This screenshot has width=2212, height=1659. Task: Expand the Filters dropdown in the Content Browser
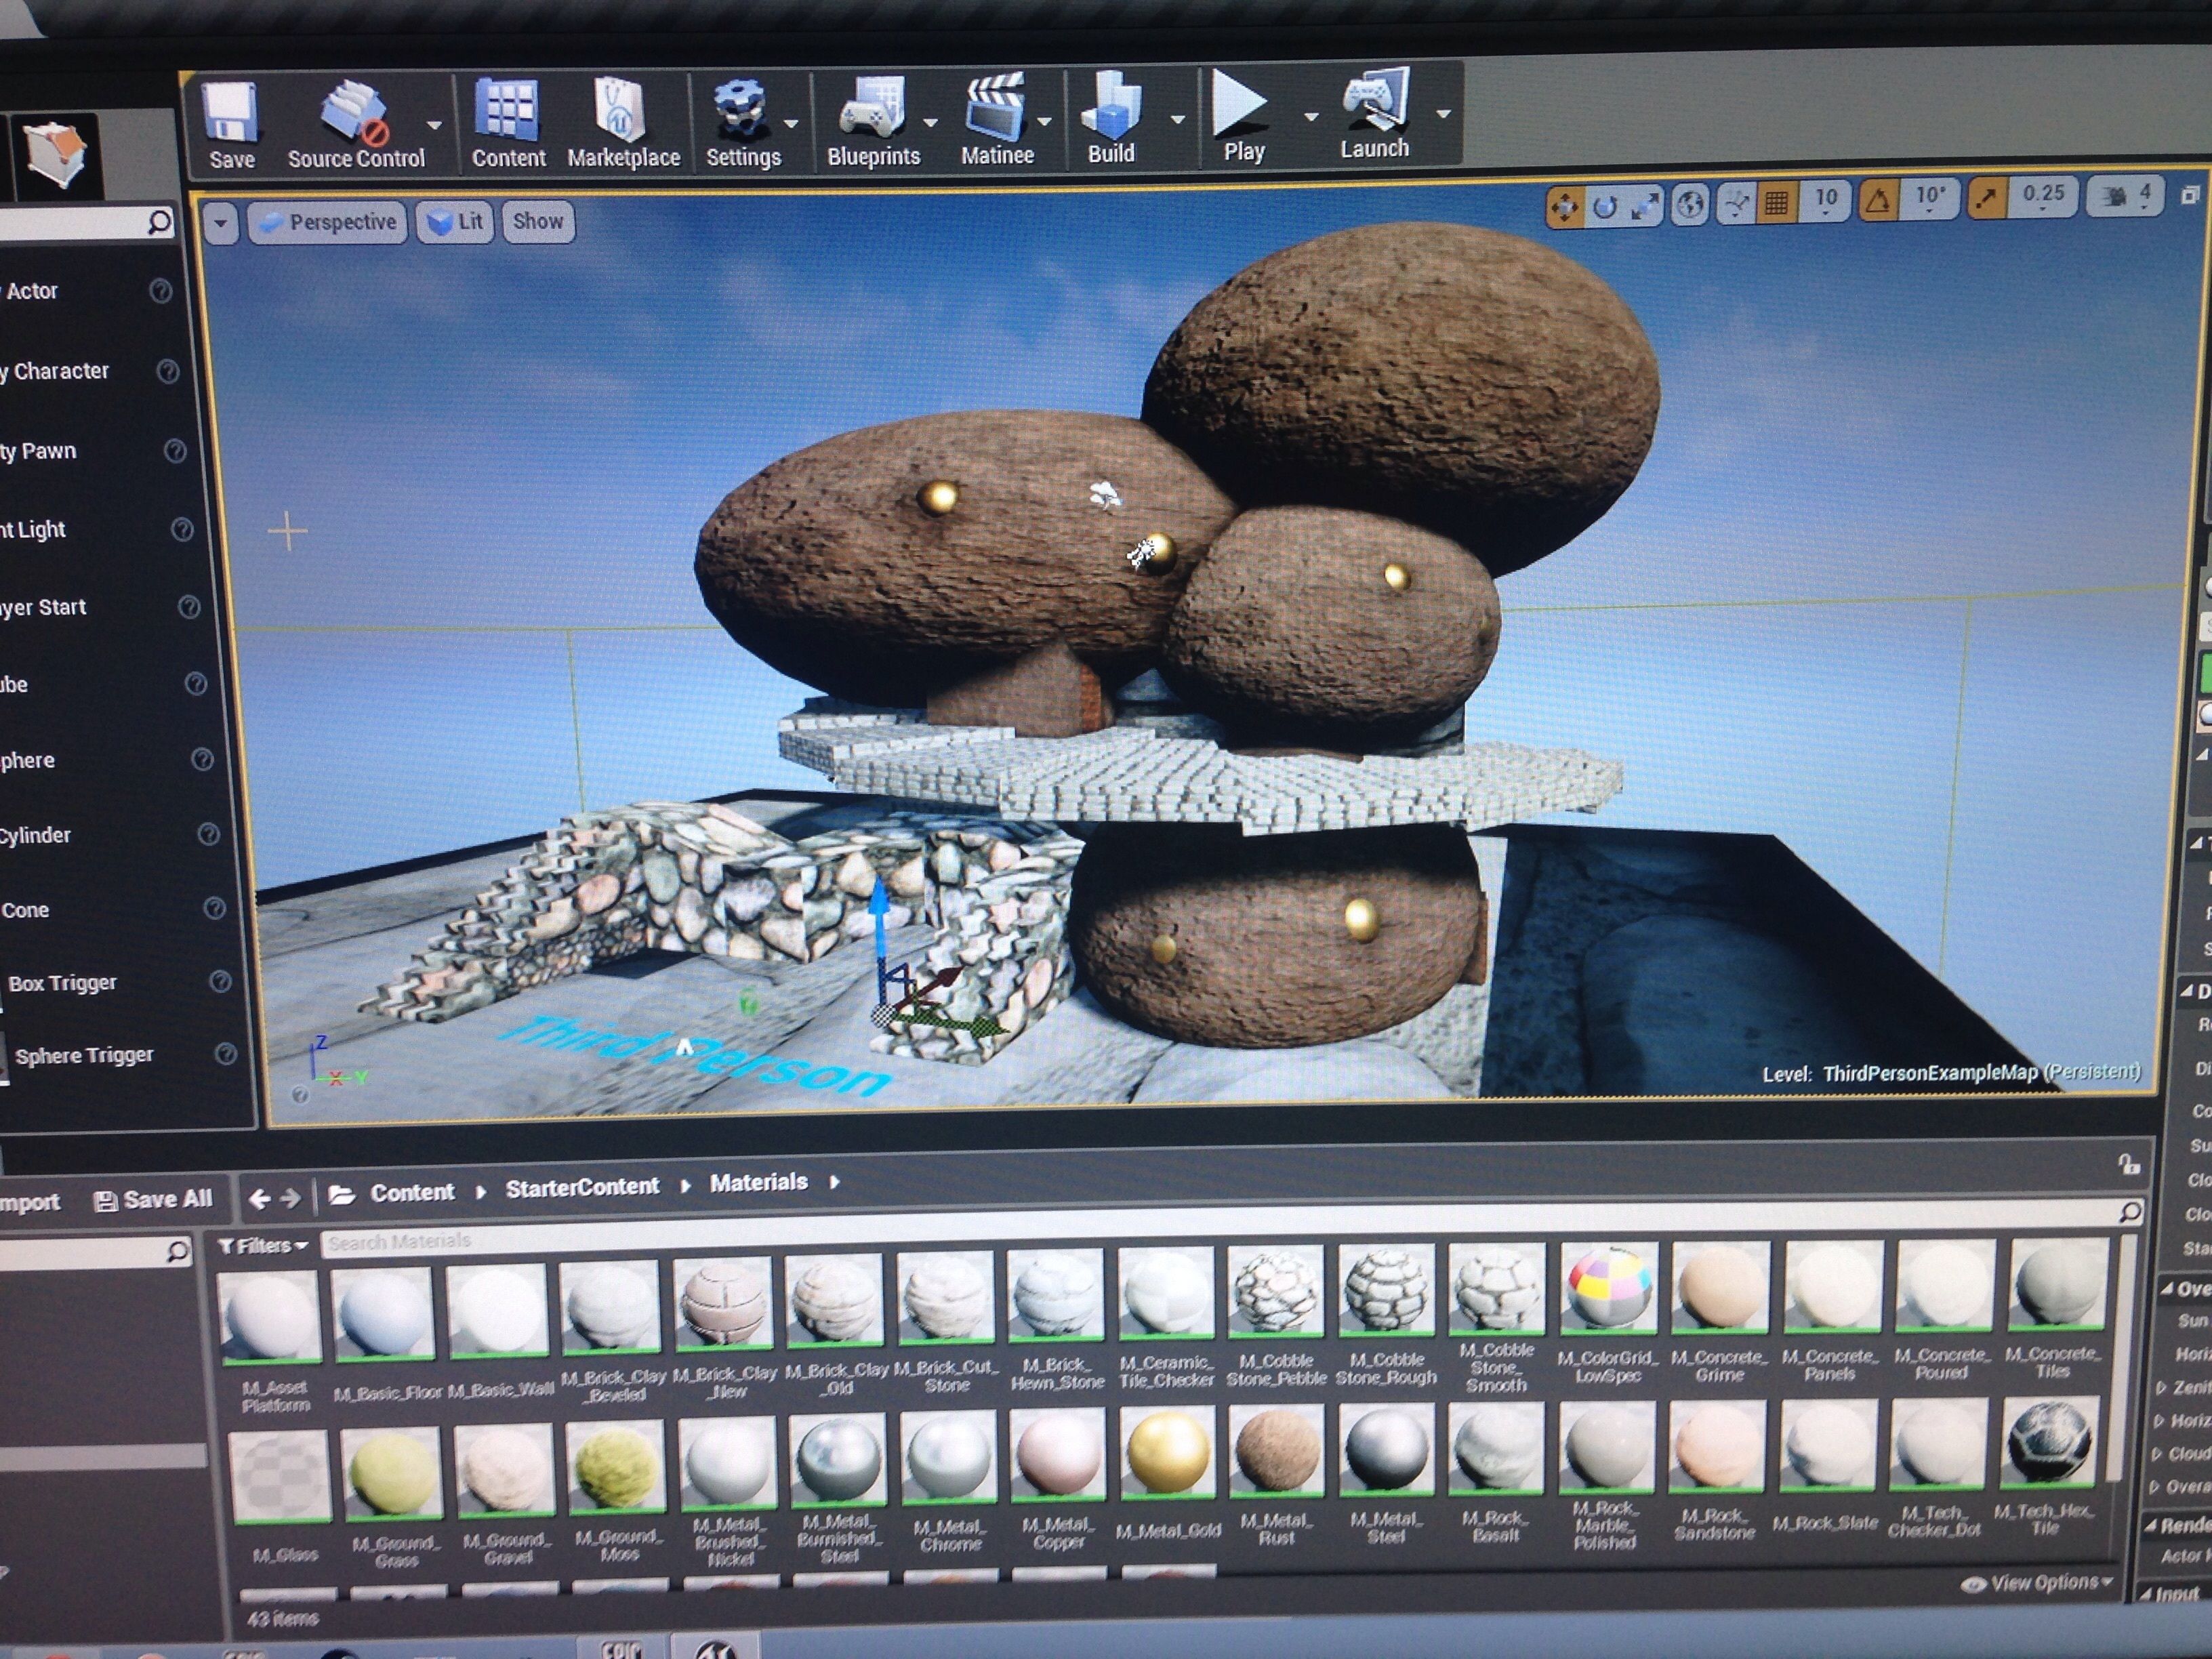coord(263,1245)
